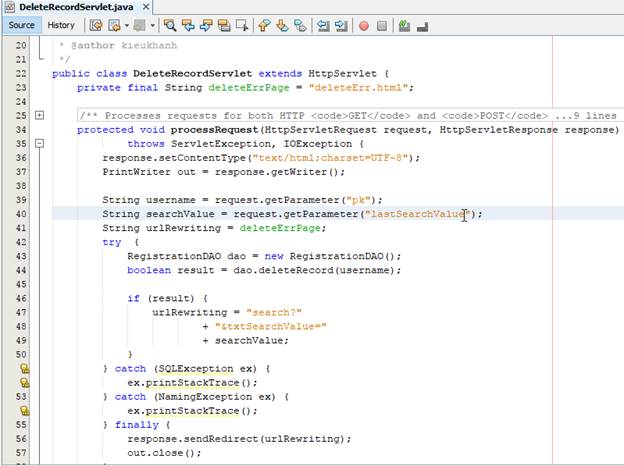Click deleteErrPage reference on line 41

(280, 228)
